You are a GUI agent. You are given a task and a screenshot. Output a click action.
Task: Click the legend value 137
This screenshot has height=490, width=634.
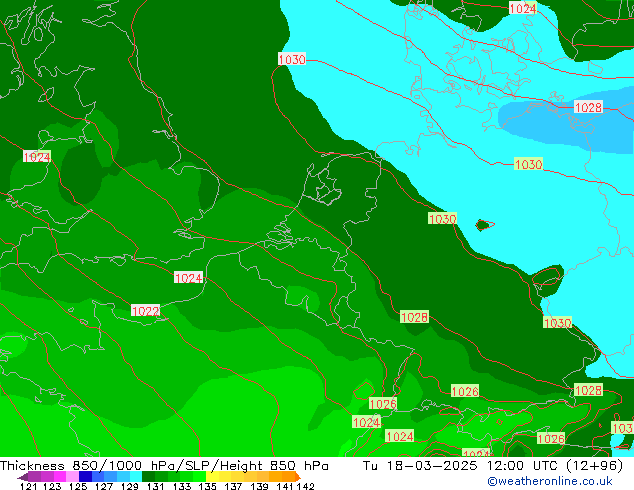click(233, 486)
